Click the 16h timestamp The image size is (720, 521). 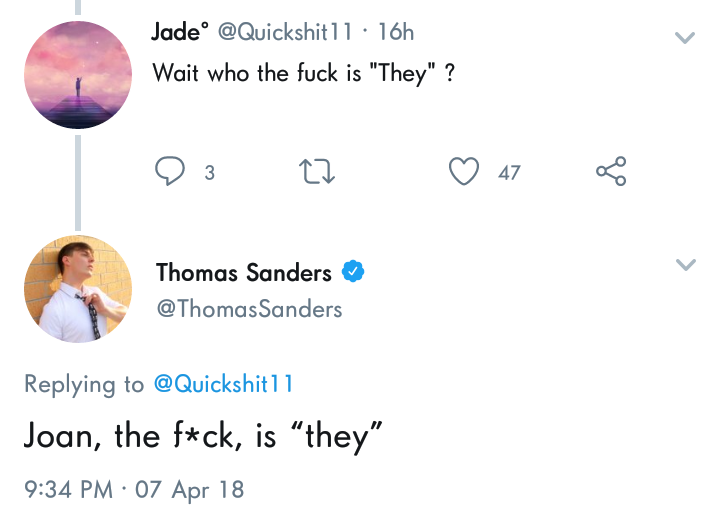[394, 32]
